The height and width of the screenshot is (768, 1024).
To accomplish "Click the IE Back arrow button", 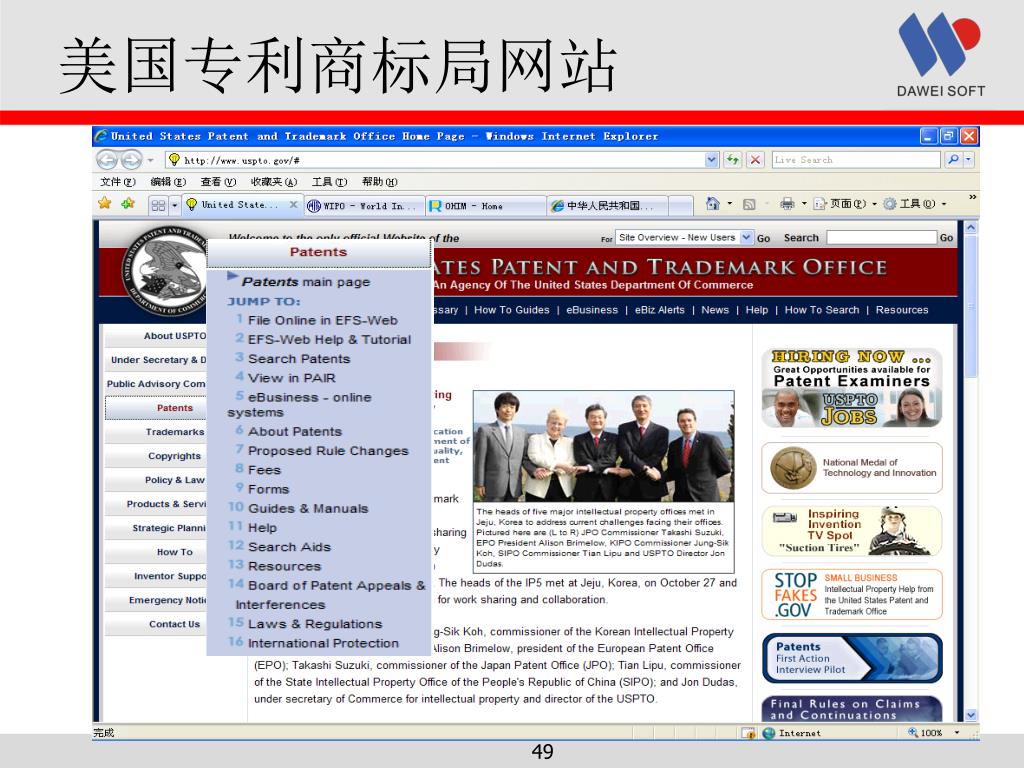I will [107, 159].
